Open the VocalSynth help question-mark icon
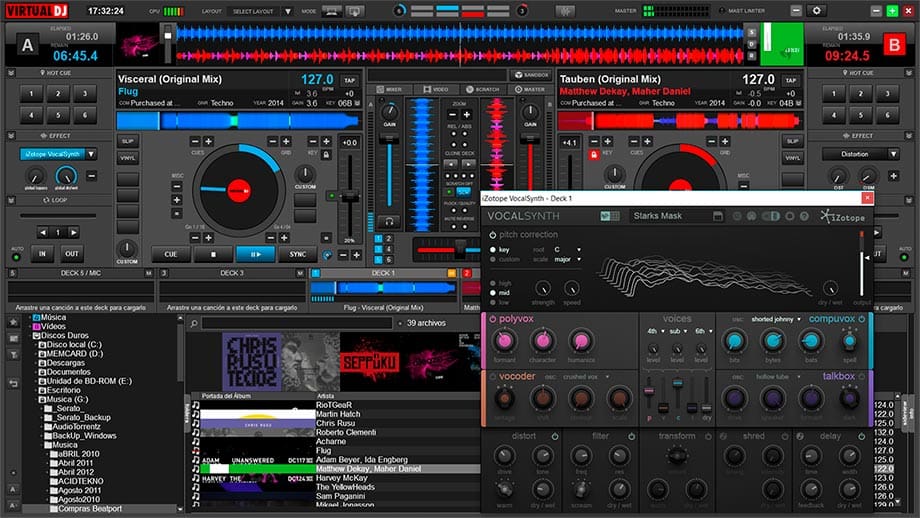920x518 pixels. [x=804, y=216]
